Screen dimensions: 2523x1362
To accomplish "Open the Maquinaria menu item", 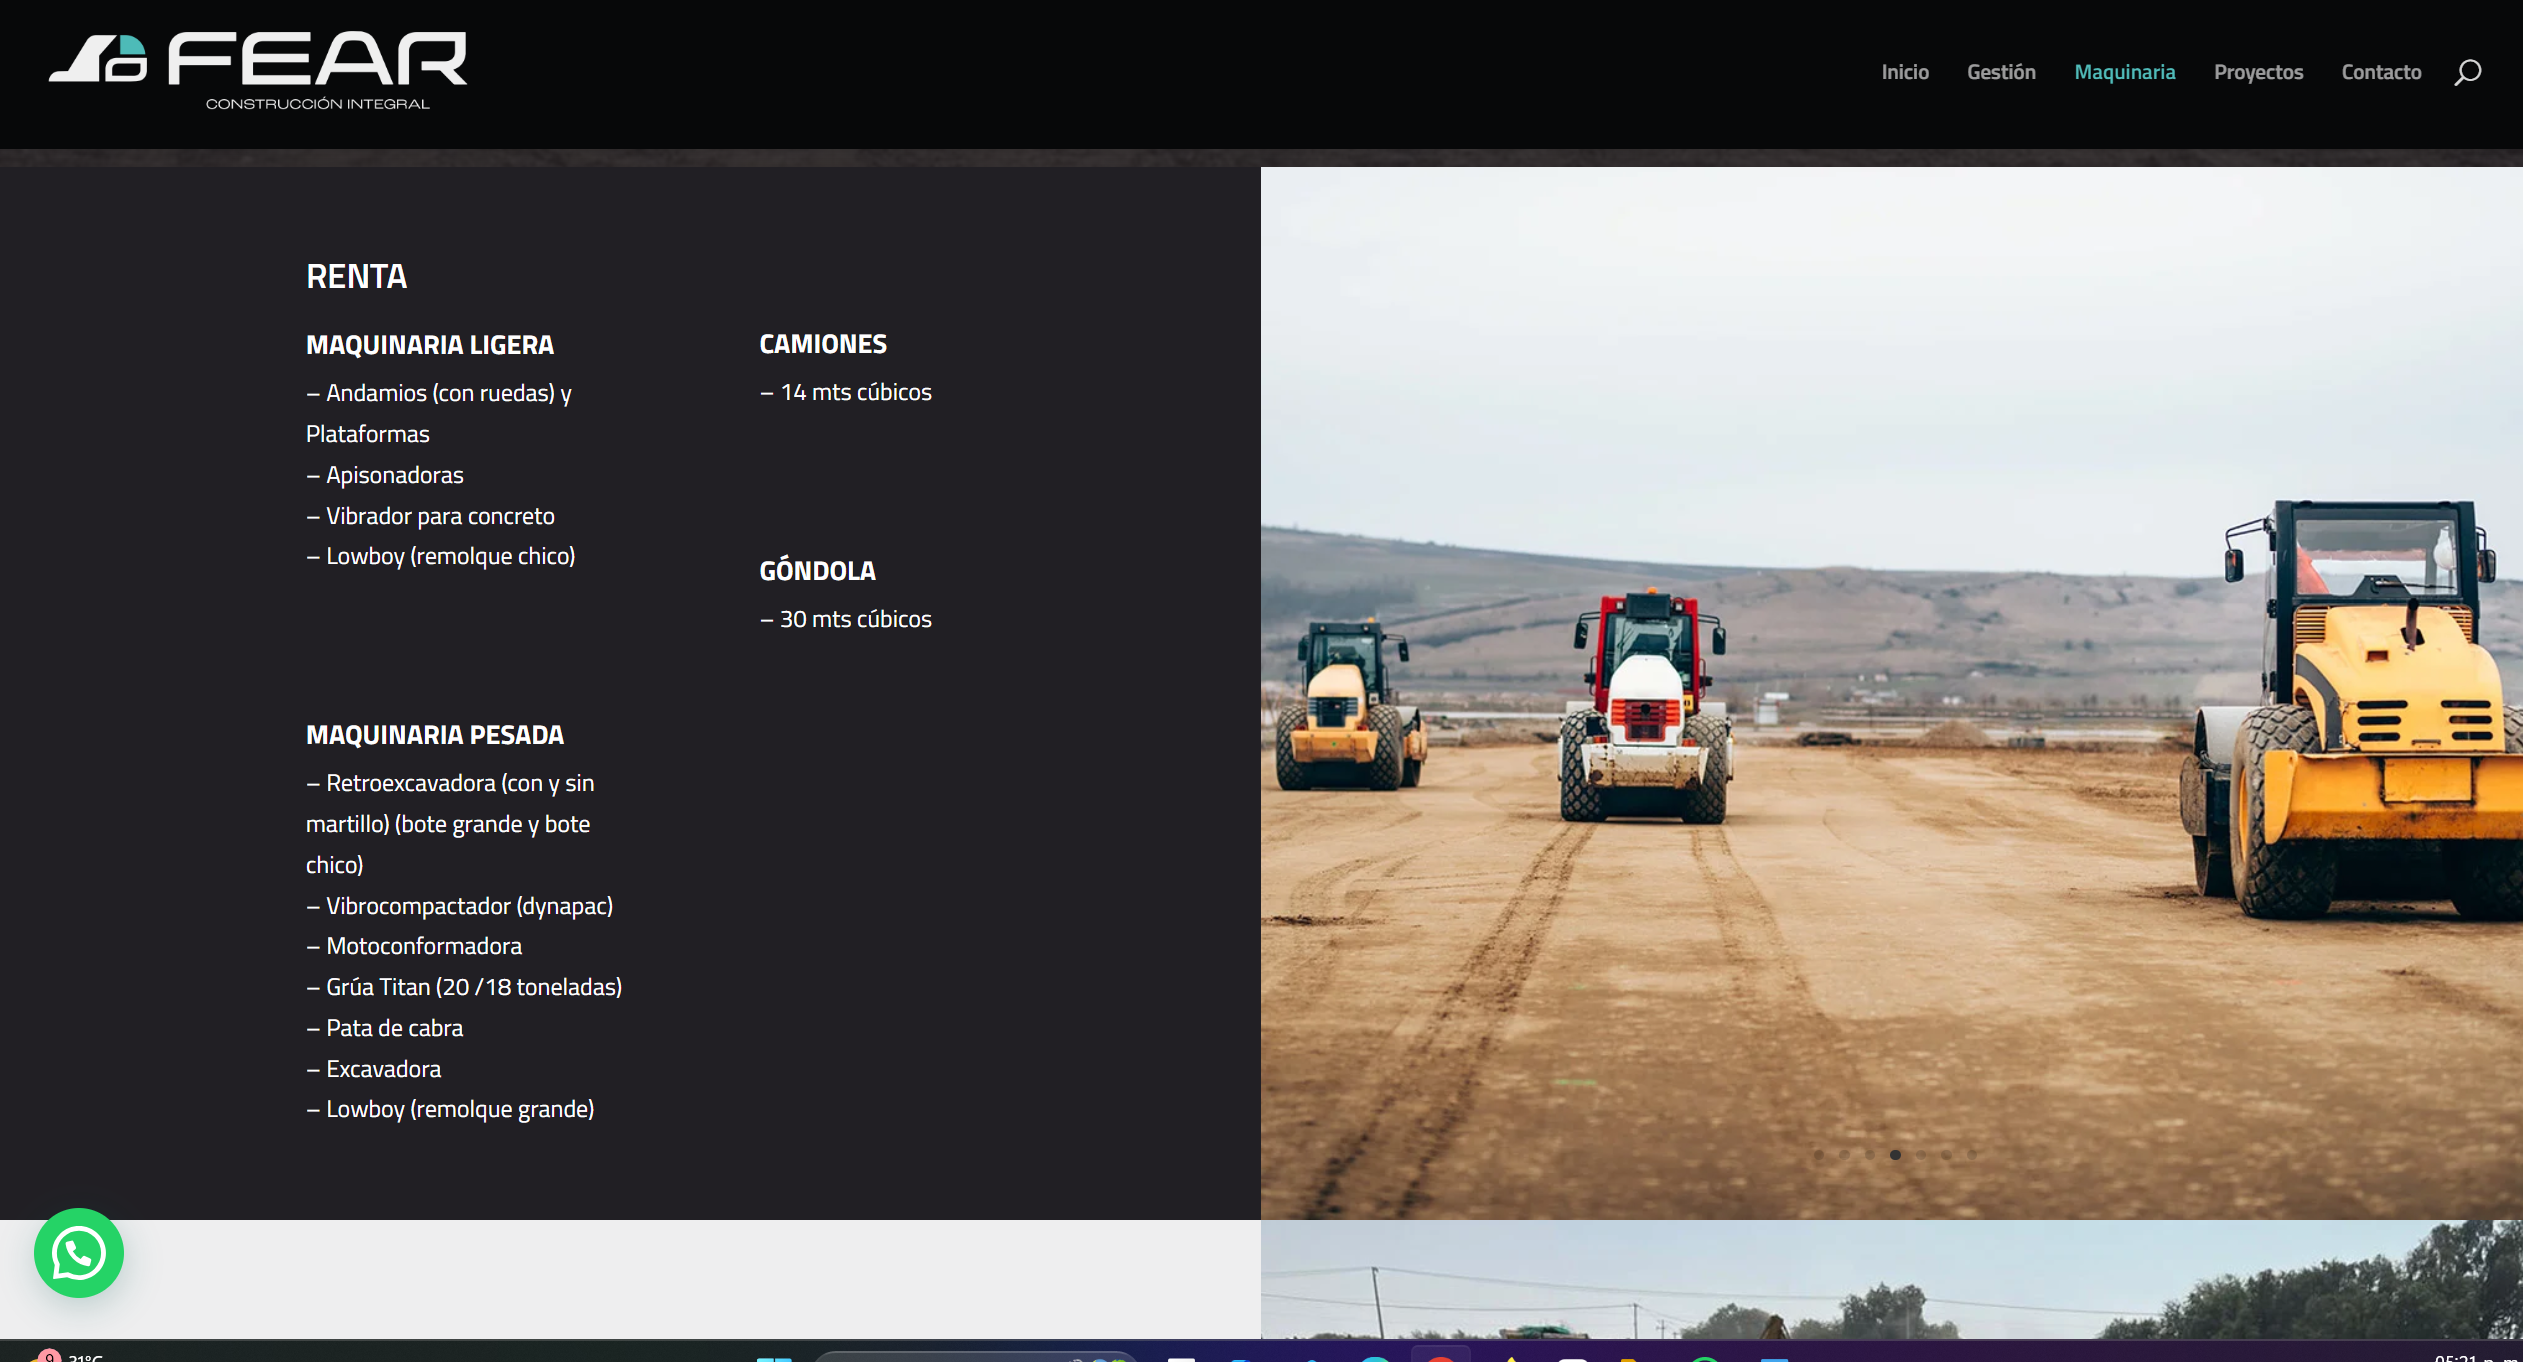I will pos(2124,72).
